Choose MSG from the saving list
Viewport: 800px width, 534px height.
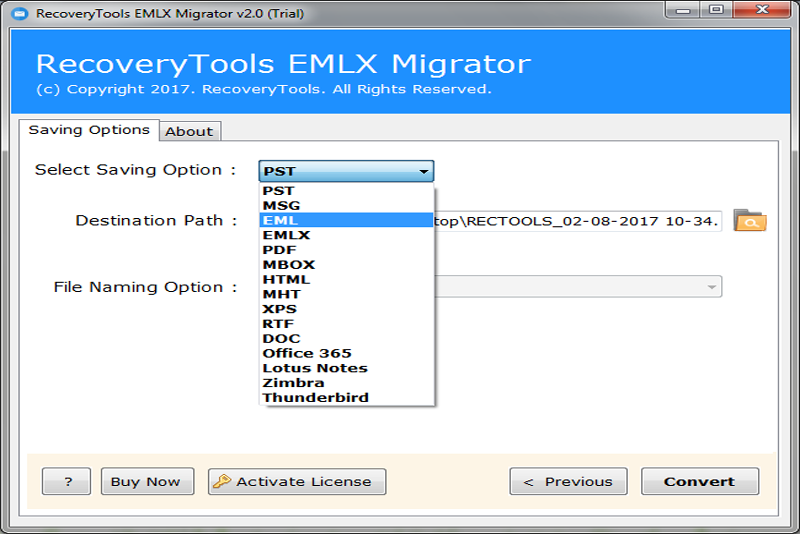[346, 206]
